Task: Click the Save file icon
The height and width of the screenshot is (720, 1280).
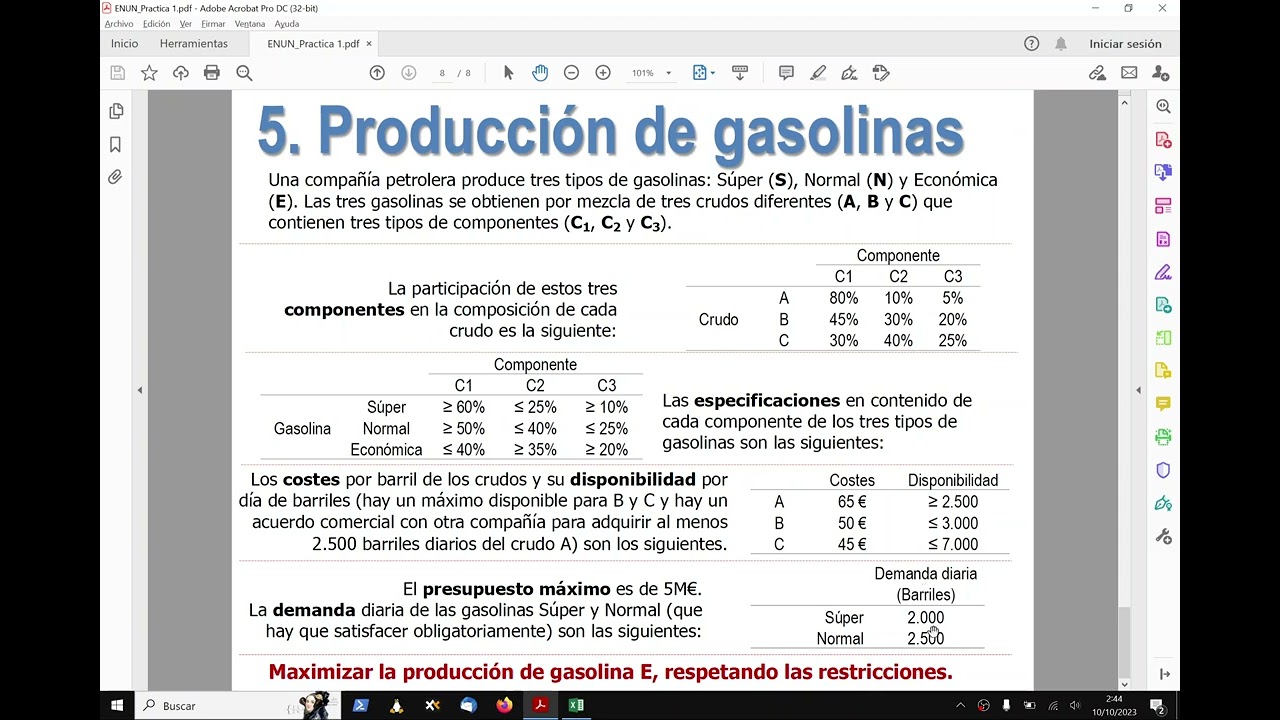Action: [x=117, y=73]
